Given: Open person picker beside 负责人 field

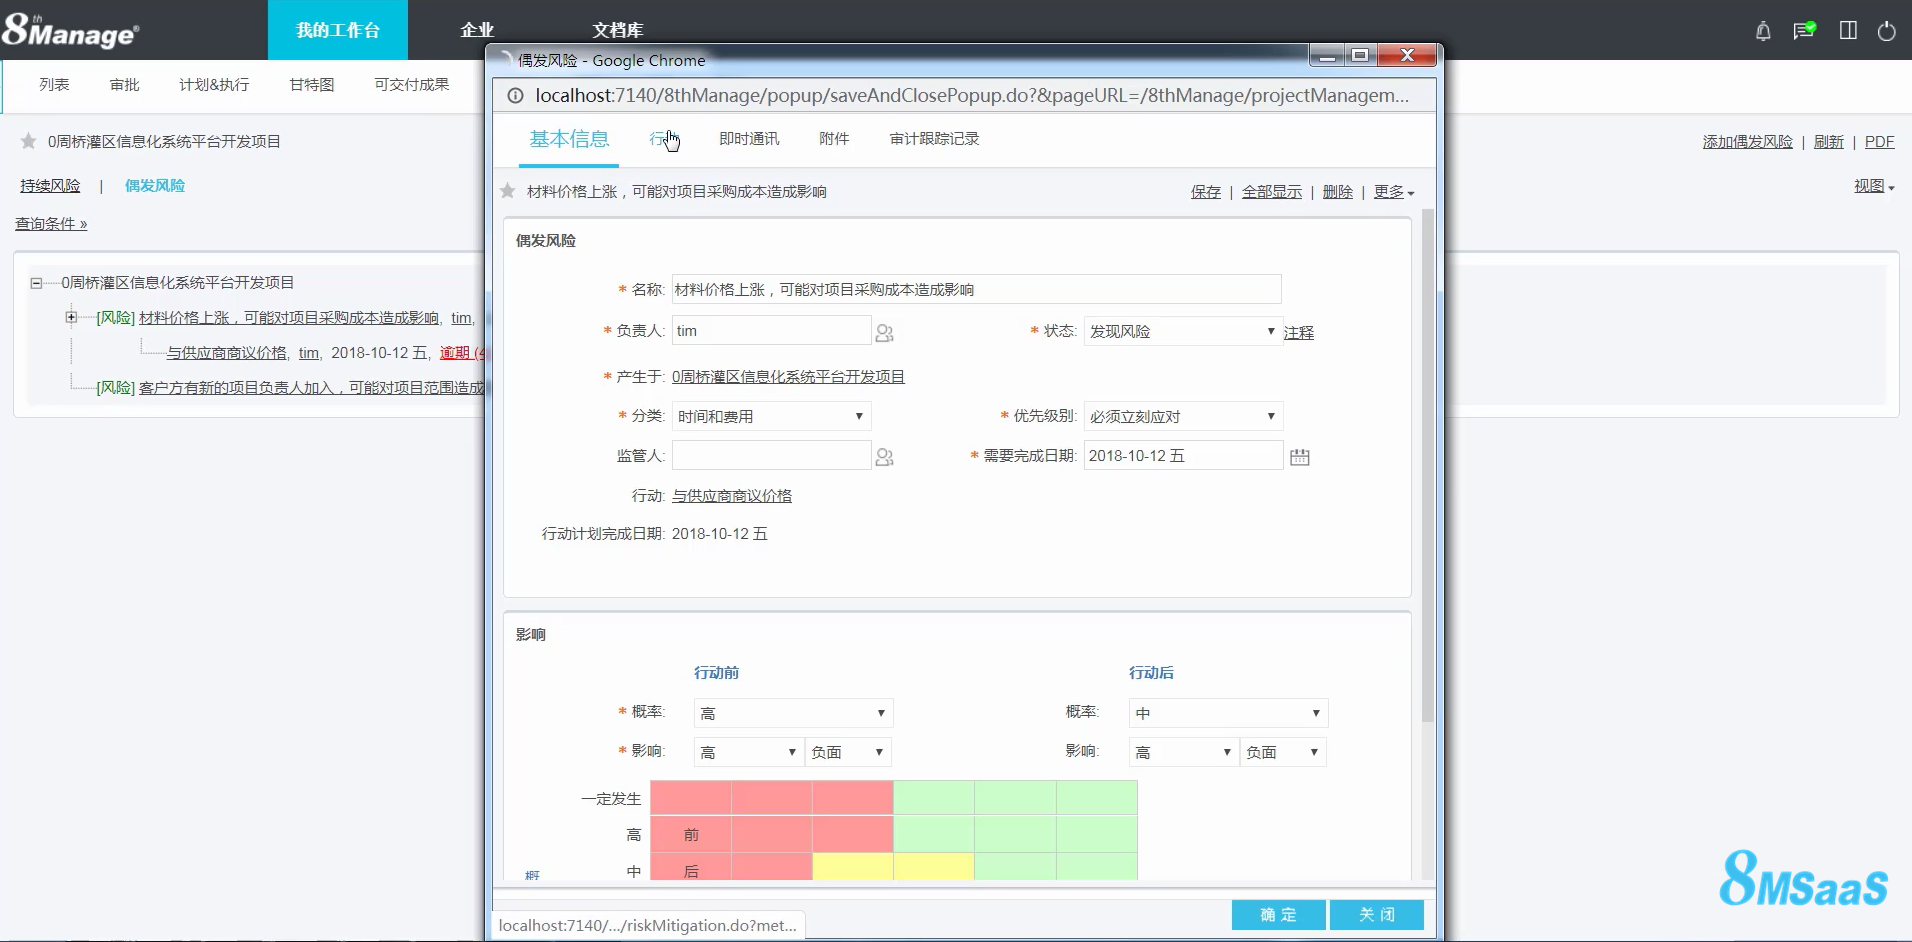Looking at the screenshot, I should click(x=884, y=332).
